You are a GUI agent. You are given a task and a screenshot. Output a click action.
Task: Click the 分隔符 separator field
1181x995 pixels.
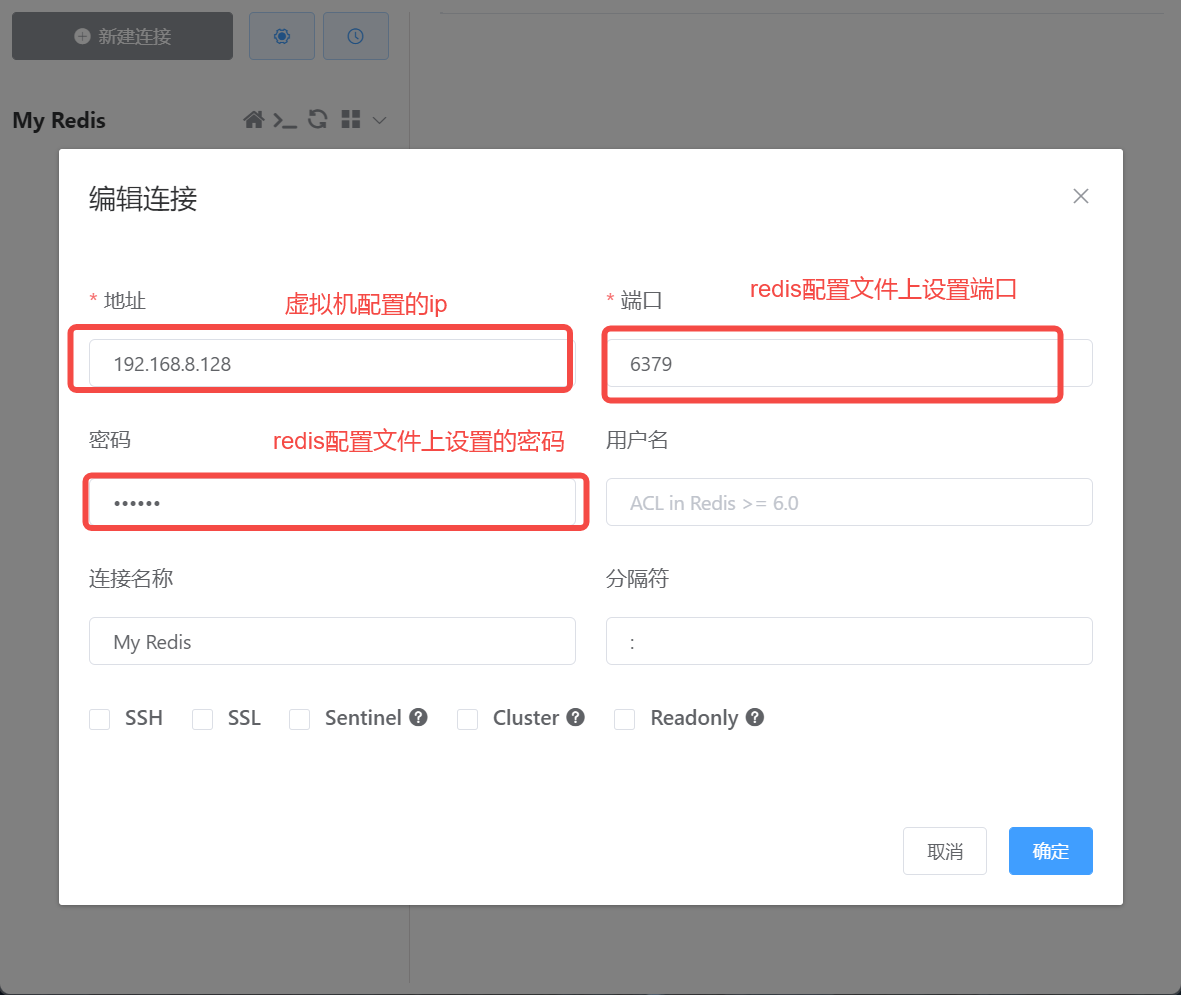849,641
